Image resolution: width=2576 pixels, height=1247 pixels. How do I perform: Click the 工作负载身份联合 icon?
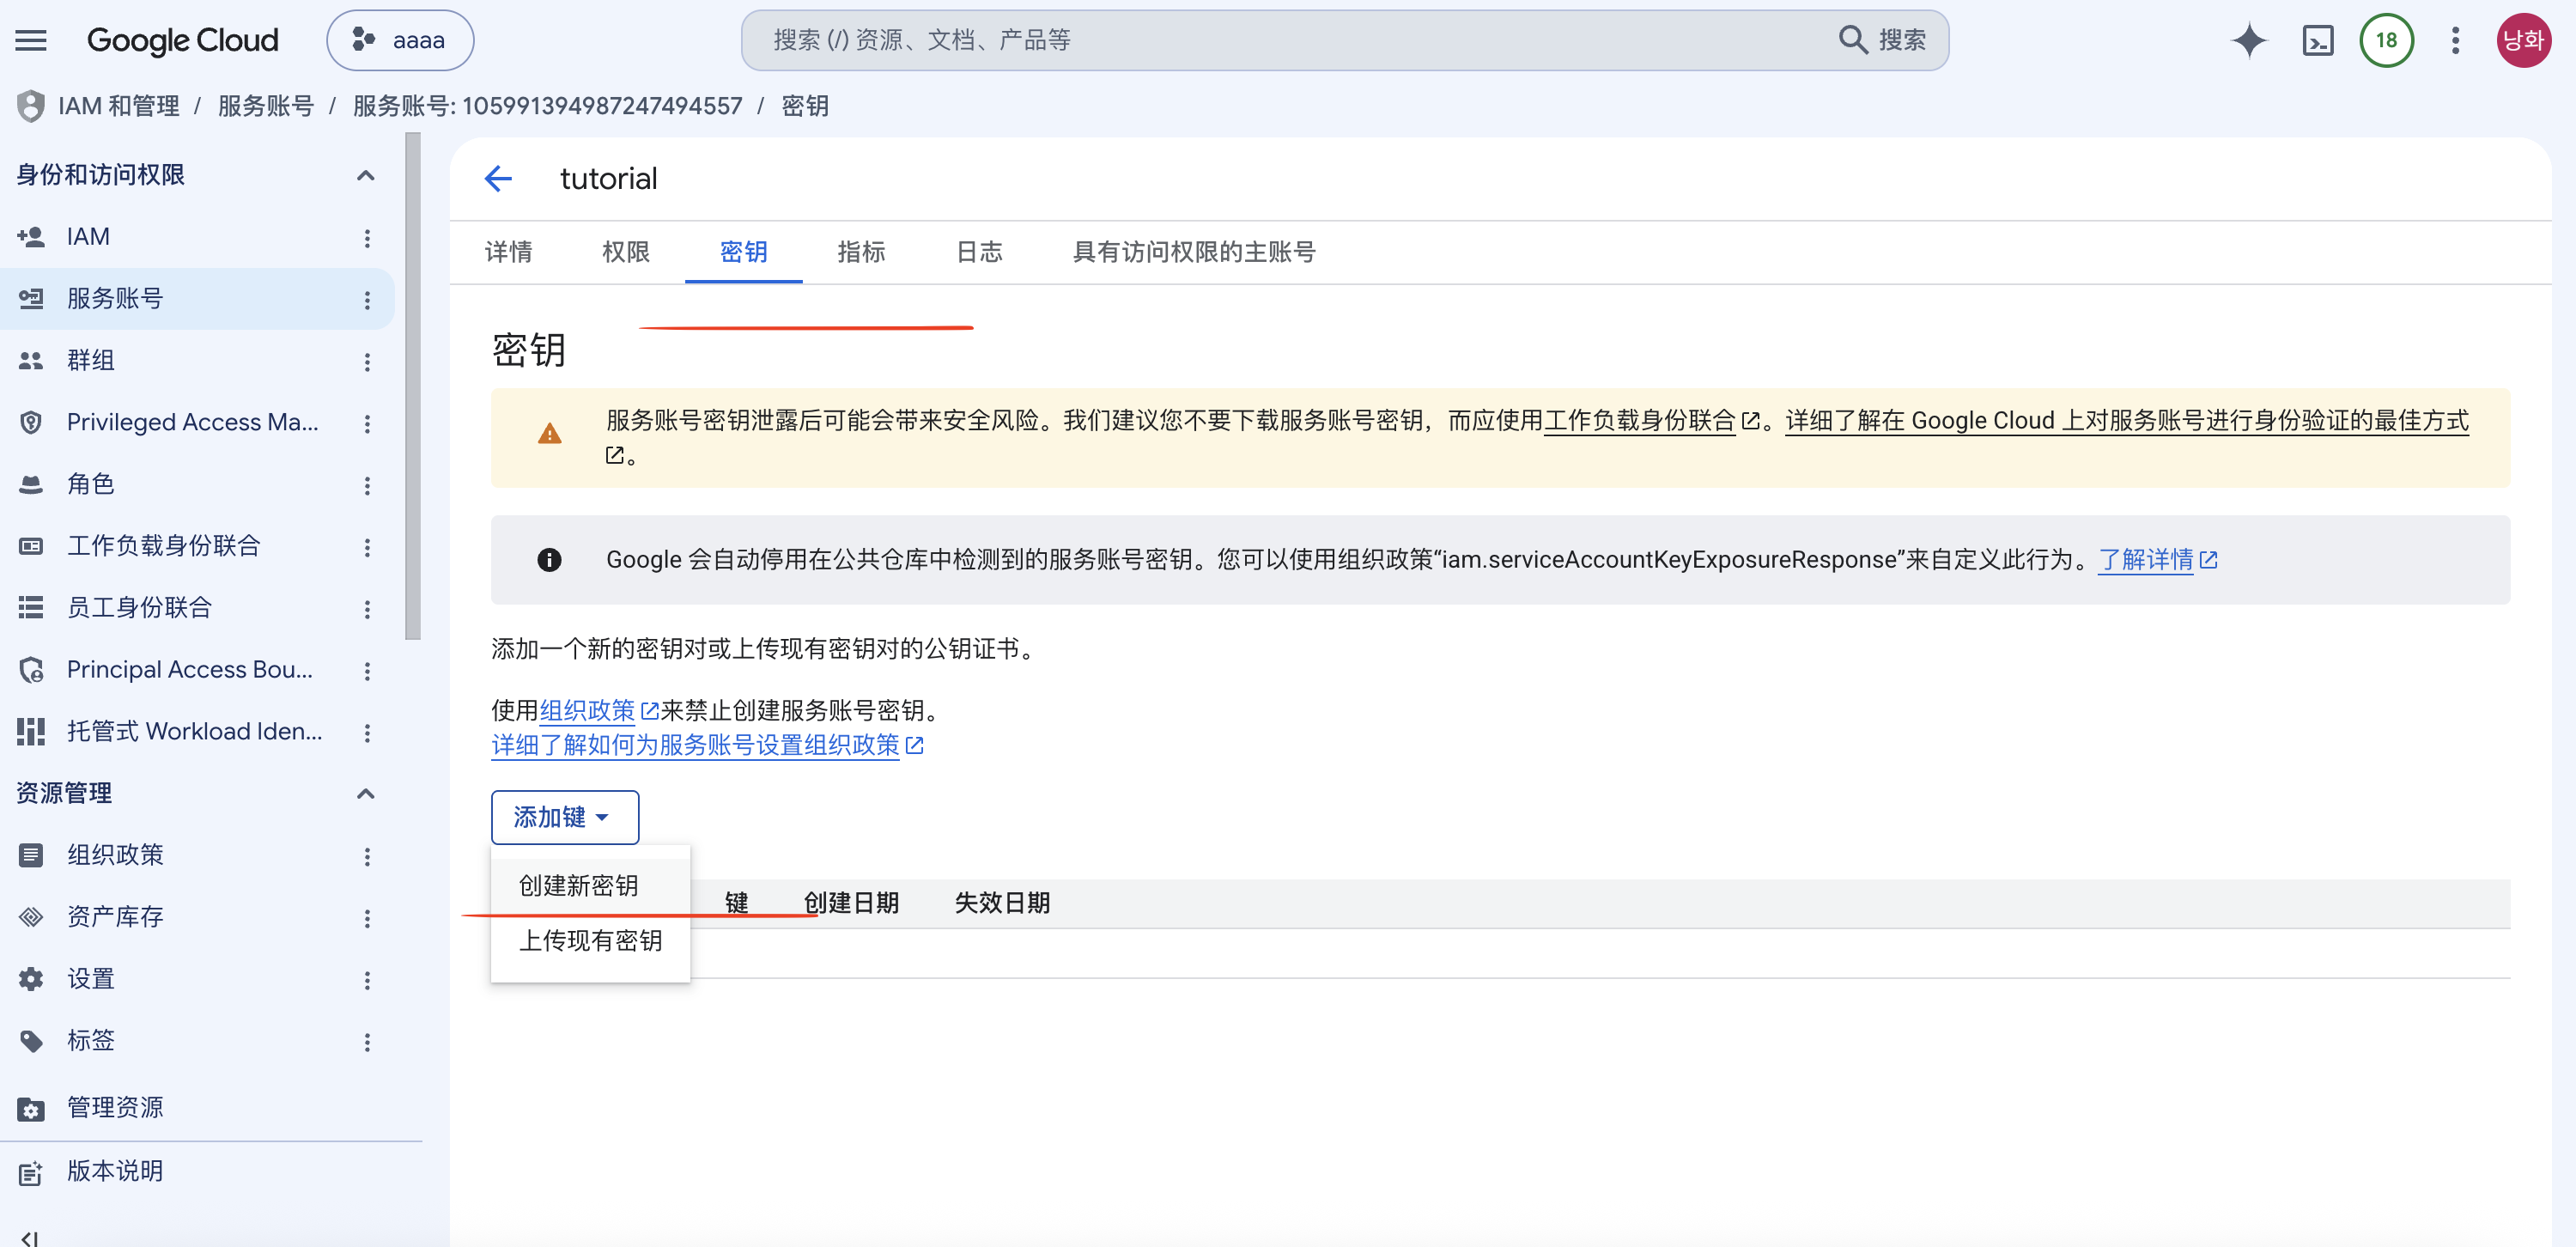pos(31,546)
